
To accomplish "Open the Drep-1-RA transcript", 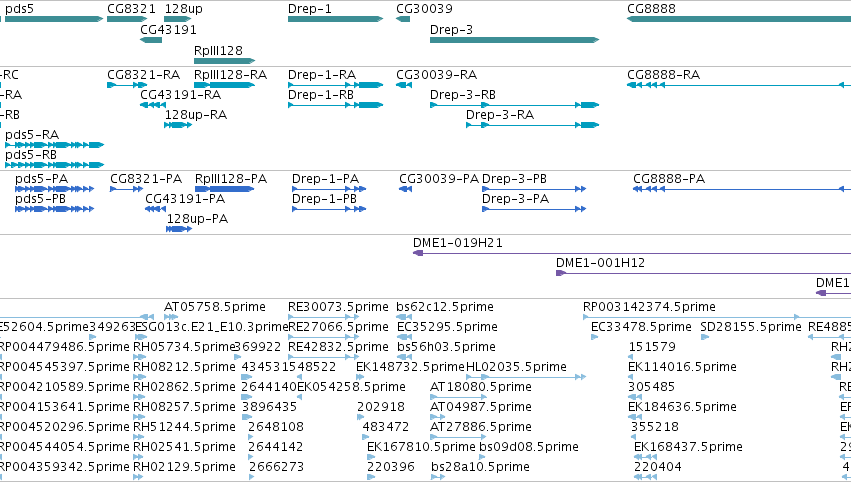I will (x=335, y=85).
